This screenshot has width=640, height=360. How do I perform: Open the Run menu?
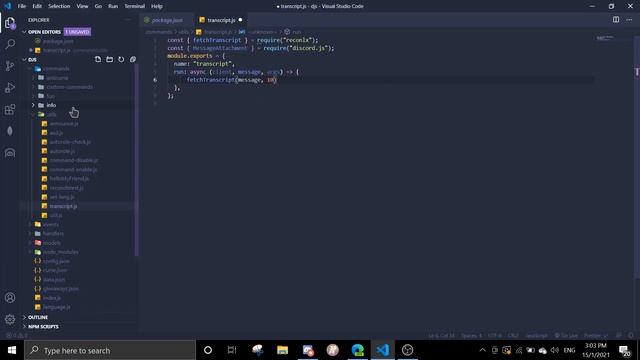(113, 6)
